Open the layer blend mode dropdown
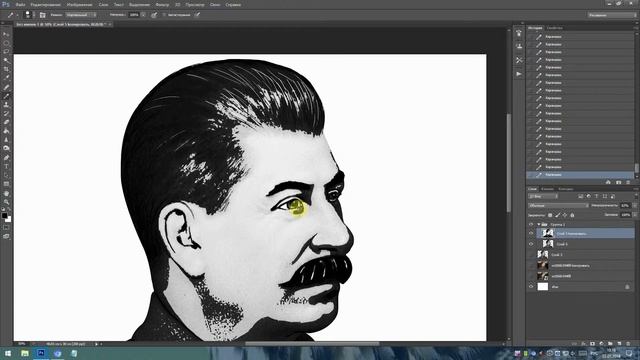Screen dimensions: 640x360 coord(558,205)
